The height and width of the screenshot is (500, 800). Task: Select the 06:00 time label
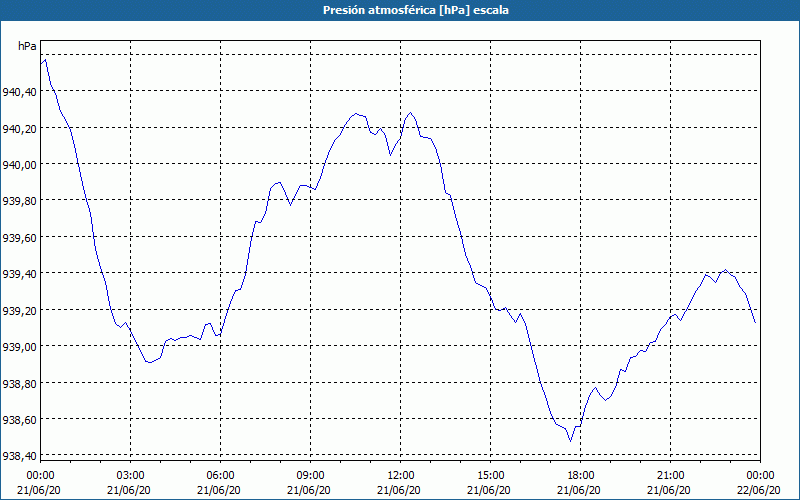220,476
